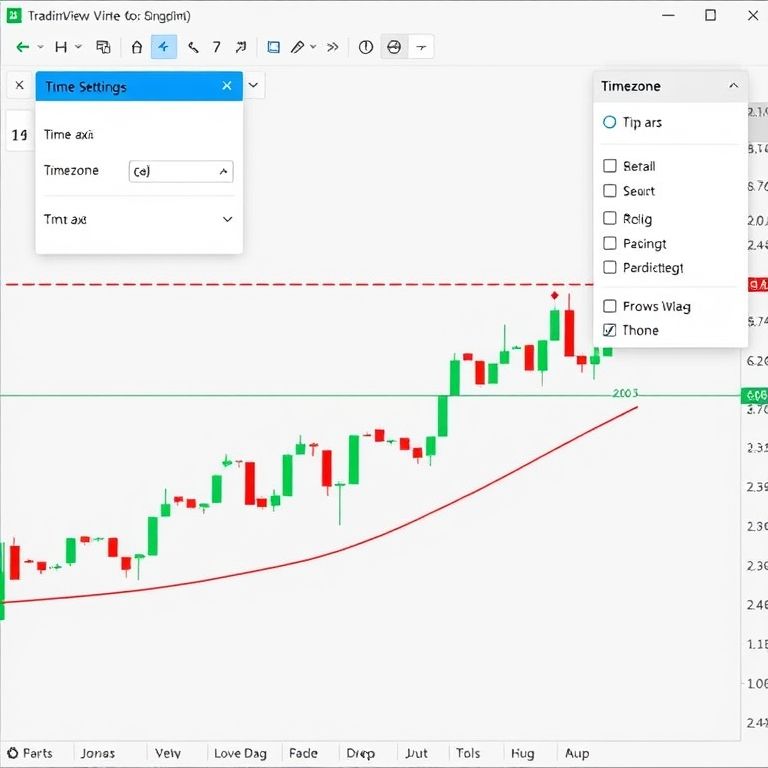768x768 pixels.
Task: Click the blue square icon in toolbar
Action: 273,47
